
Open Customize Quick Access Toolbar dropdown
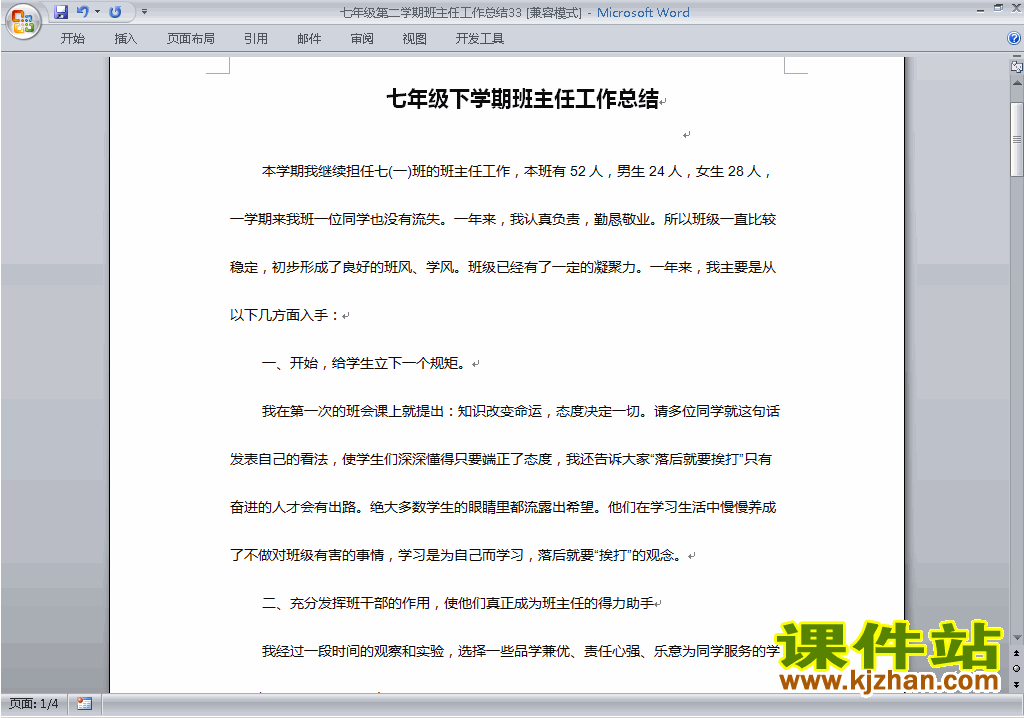pos(144,12)
